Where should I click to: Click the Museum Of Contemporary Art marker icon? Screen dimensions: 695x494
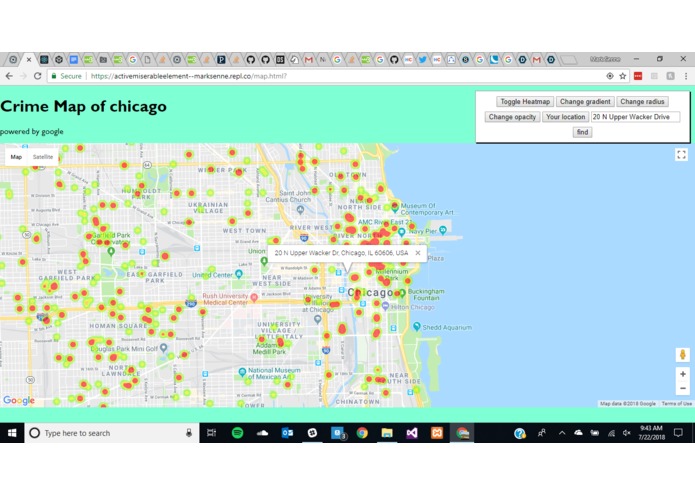(395, 206)
